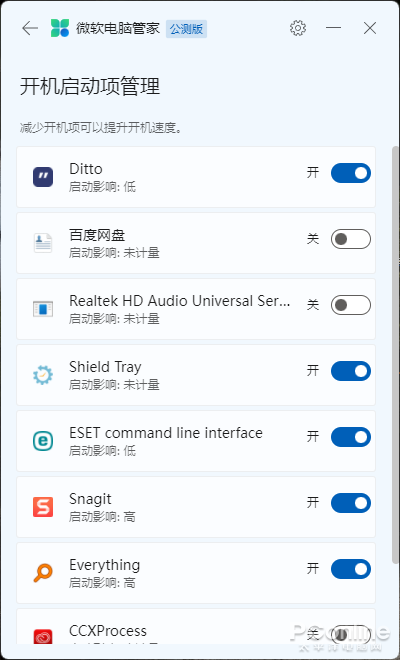Click the Microsoft PC Manager logo icon

tap(60, 28)
